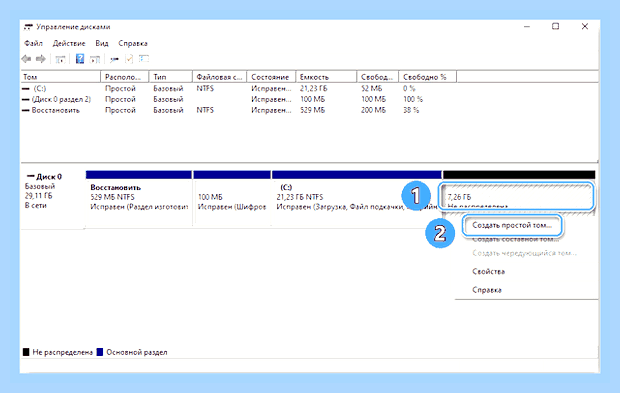Click the Disk Management title bar icon

coord(28,27)
